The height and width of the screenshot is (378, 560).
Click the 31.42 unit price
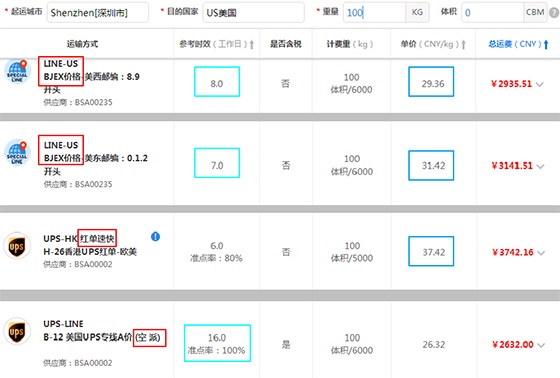tap(433, 165)
